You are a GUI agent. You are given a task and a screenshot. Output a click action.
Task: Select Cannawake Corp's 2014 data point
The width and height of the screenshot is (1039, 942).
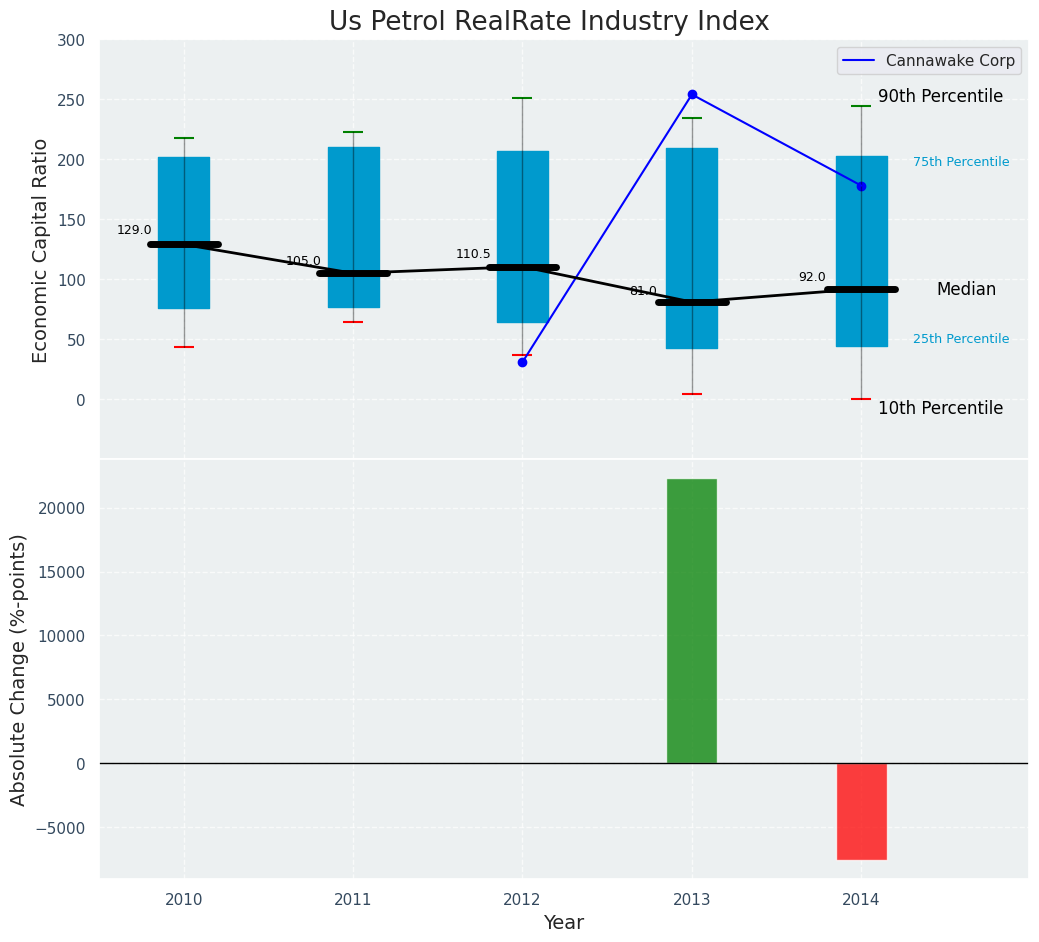[861, 186]
